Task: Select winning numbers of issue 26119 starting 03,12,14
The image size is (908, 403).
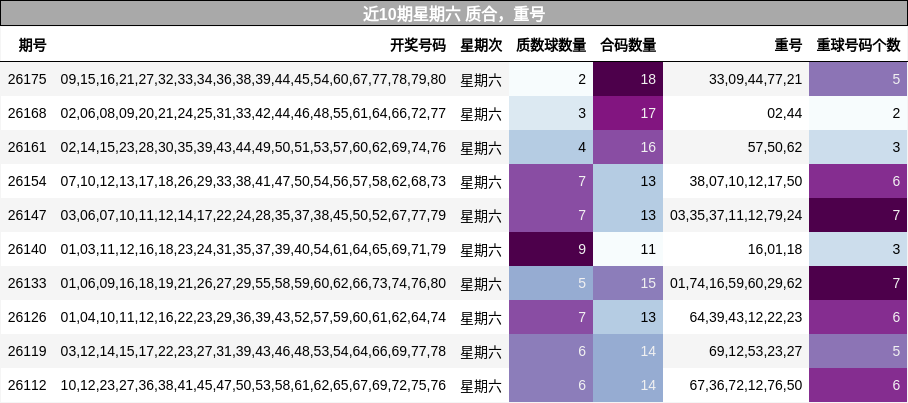Action: coord(253,351)
